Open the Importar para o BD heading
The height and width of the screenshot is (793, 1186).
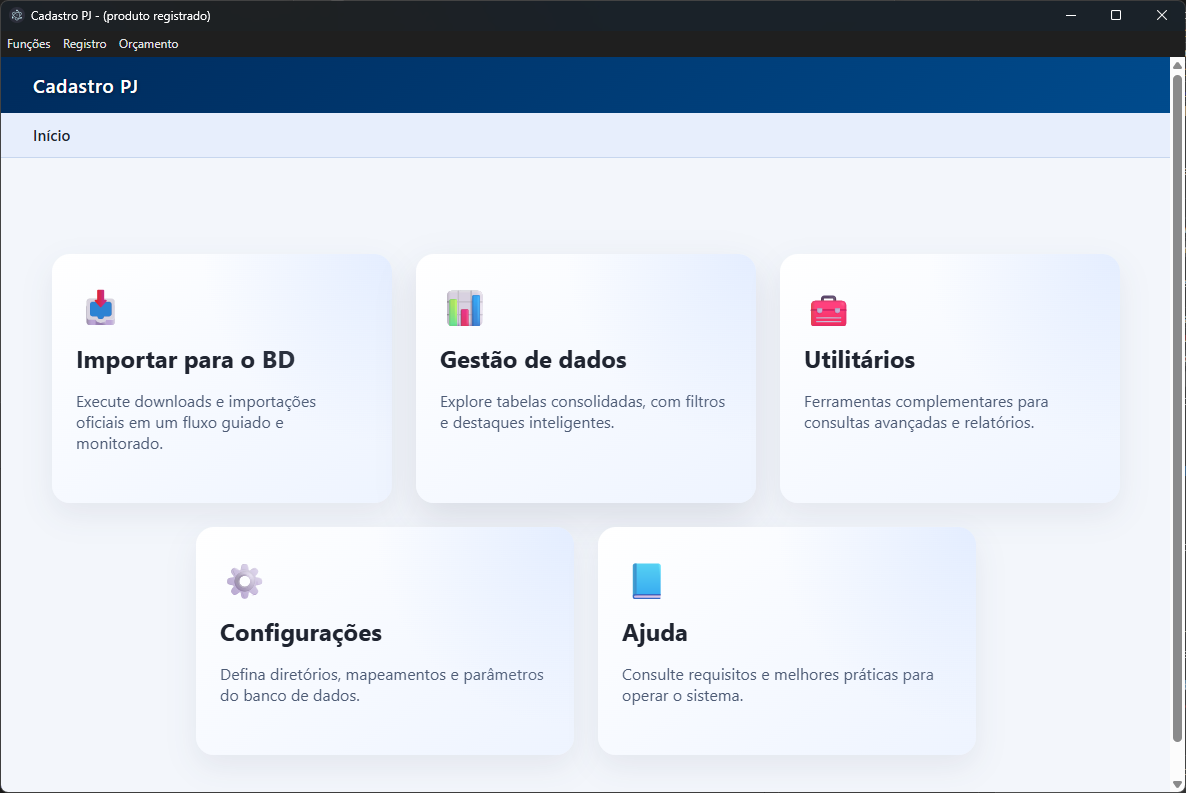click(185, 360)
